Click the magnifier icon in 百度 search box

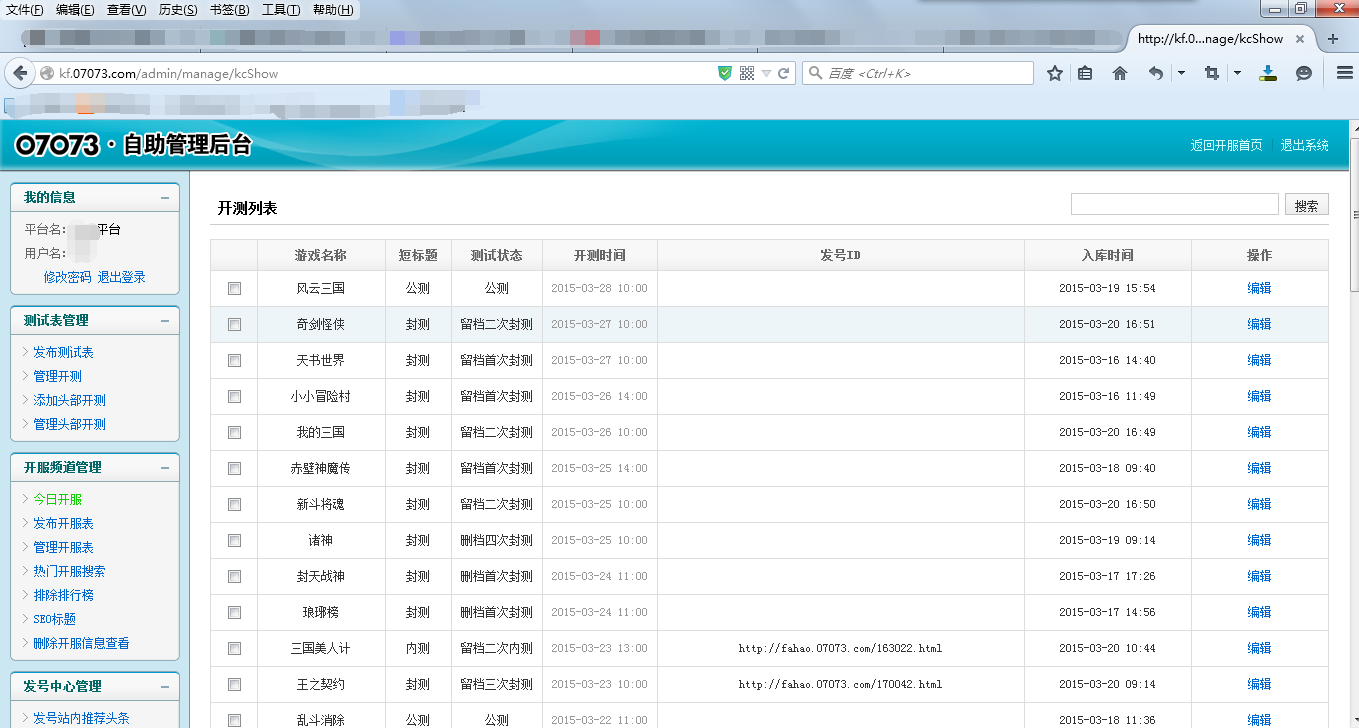tap(815, 73)
